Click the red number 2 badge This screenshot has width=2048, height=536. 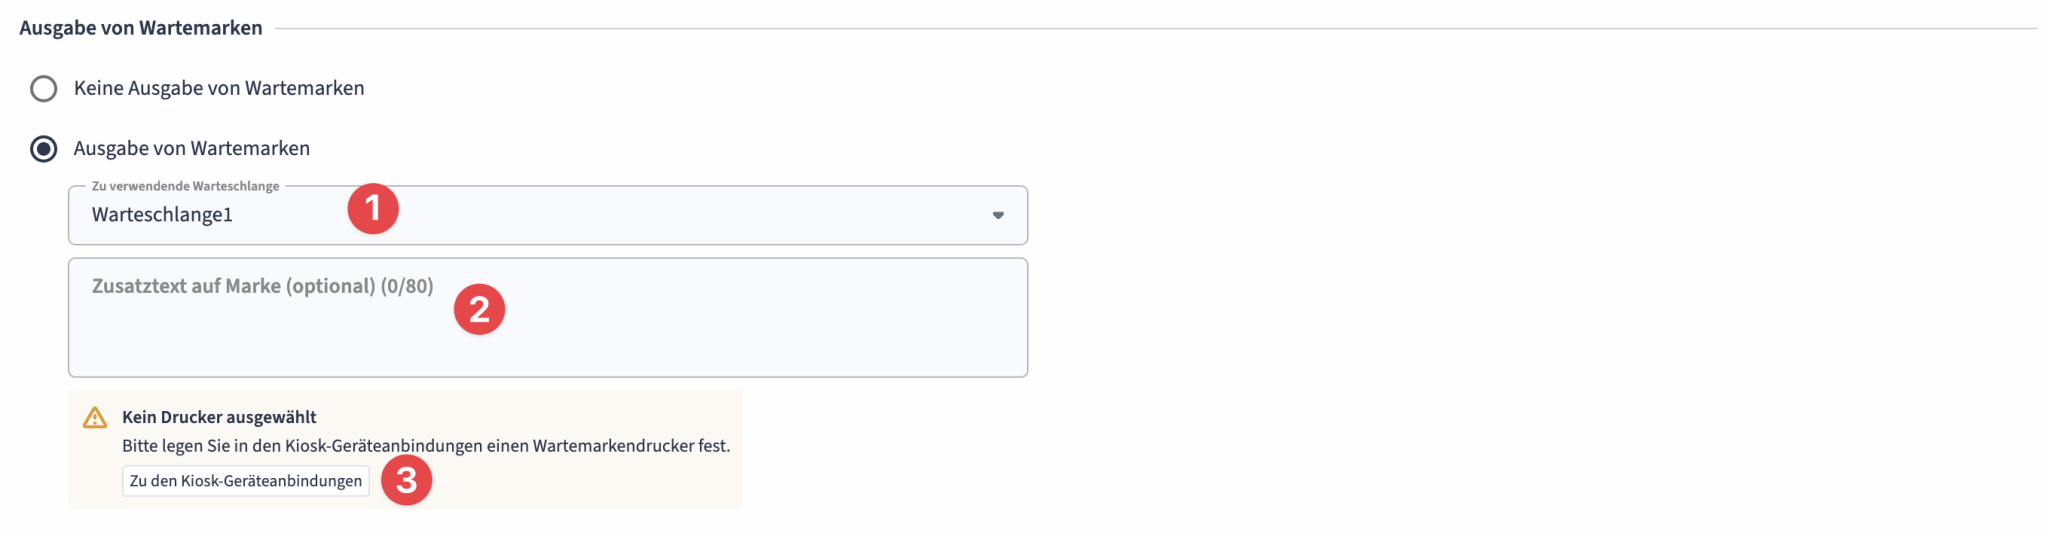coord(479,309)
